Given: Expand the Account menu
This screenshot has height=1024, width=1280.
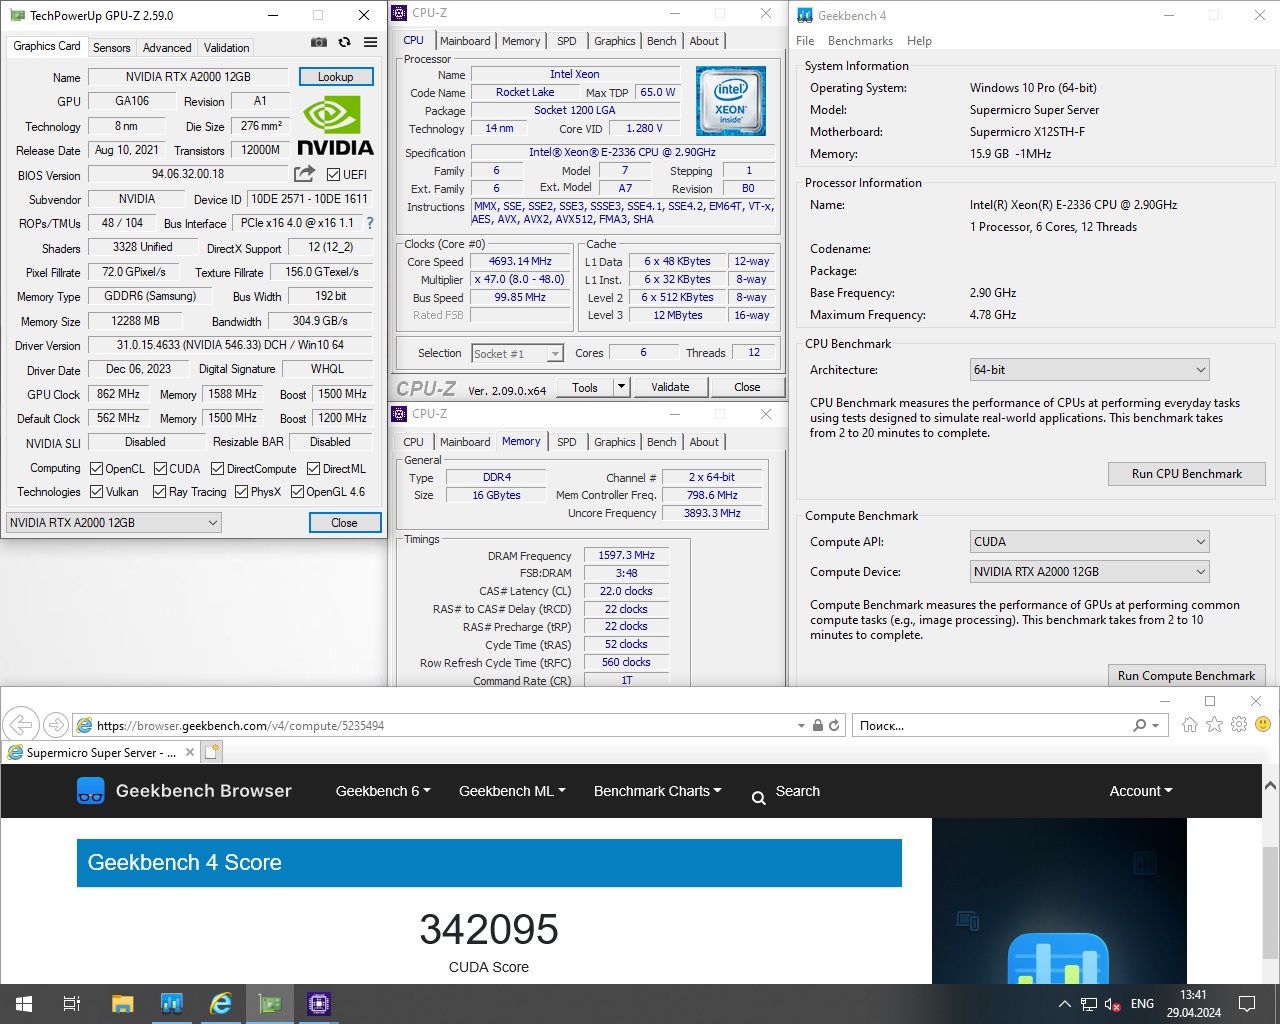Looking at the screenshot, I should click(x=1141, y=791).
